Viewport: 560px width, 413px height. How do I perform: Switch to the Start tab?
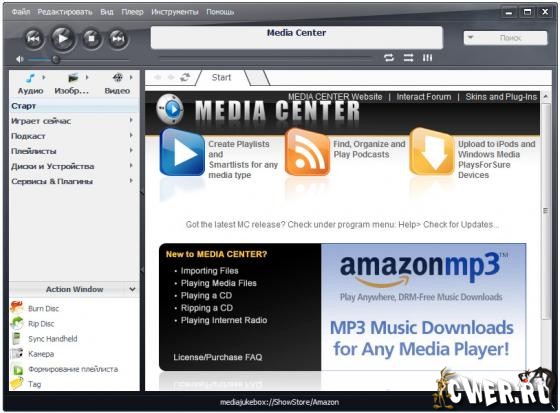coord(221,78)
